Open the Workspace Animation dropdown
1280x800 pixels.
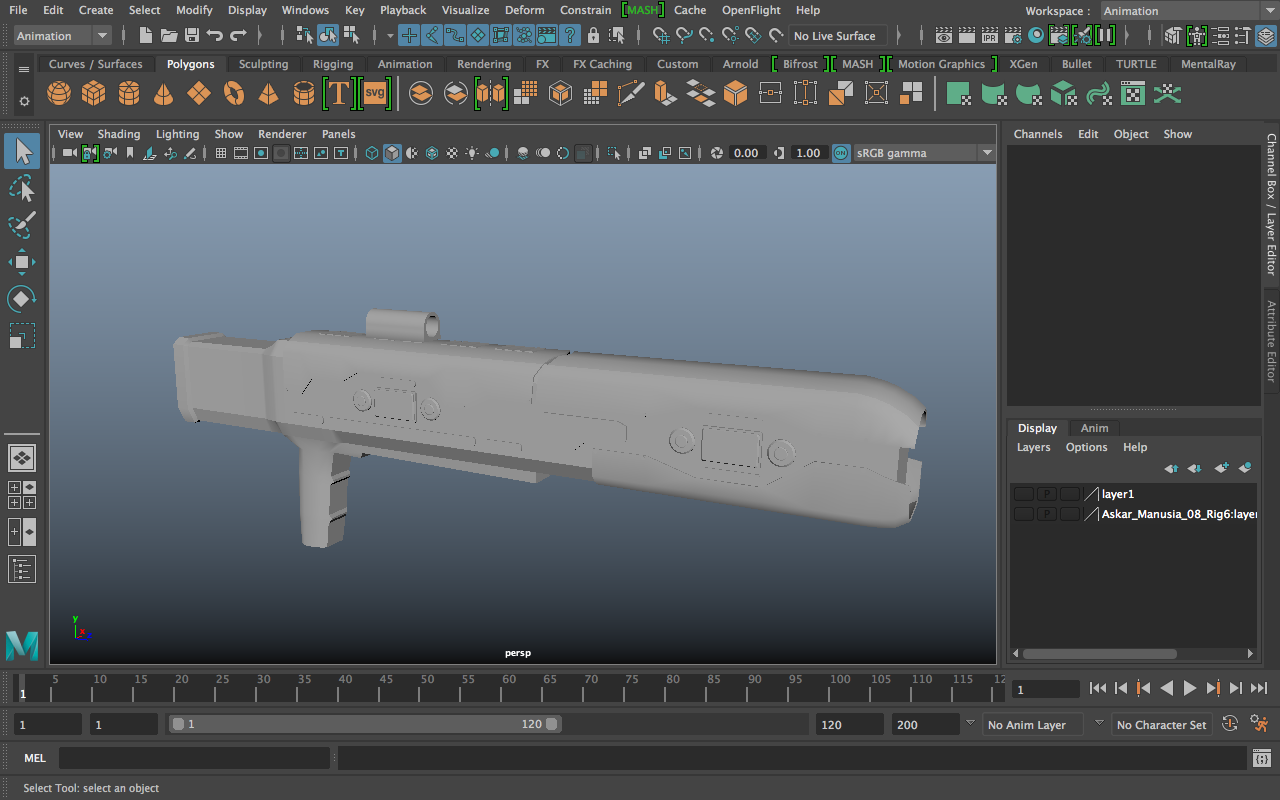tap(1189, 11)
